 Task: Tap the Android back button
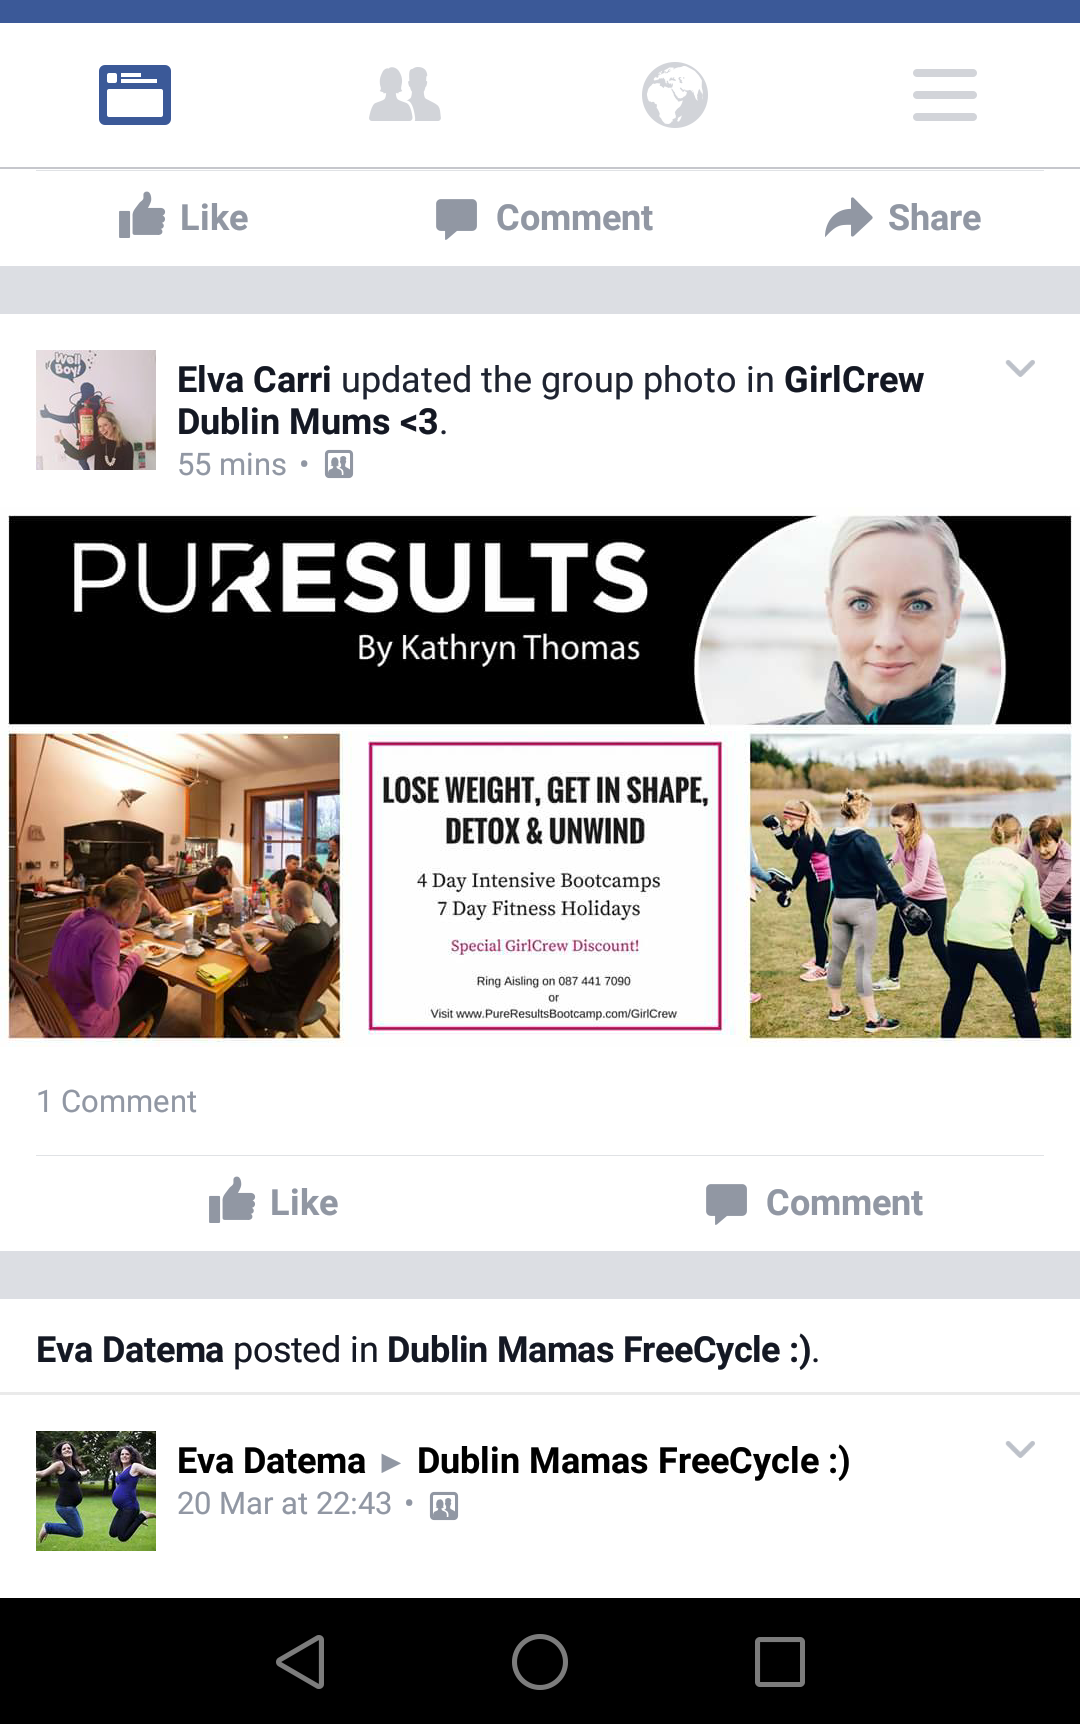tap(300, 1662)
